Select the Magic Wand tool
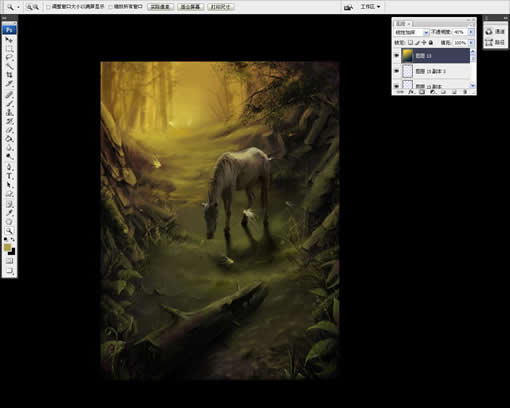This screenshot has height=408, width=510. pyautogui.click(x=9, y=66)
